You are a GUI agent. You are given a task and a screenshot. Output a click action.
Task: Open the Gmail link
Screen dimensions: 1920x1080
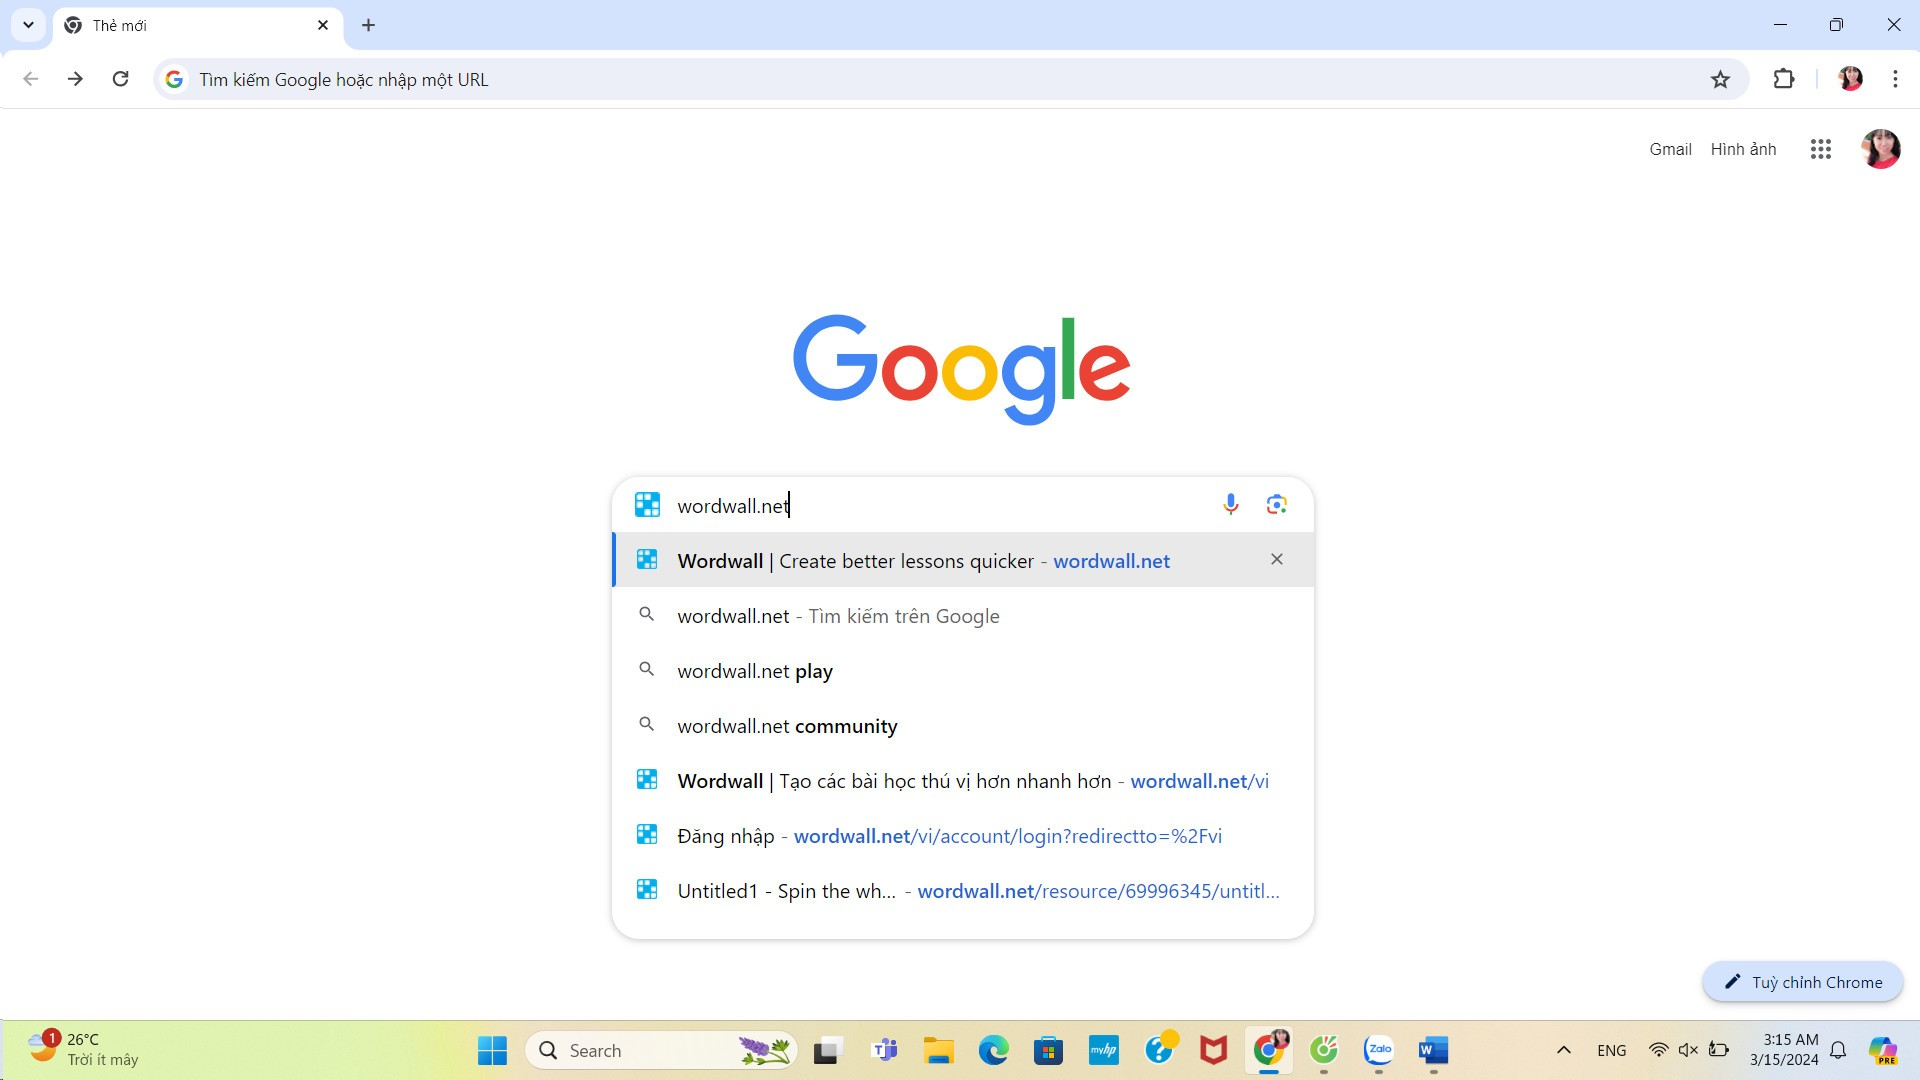[x=1670, y=149]
